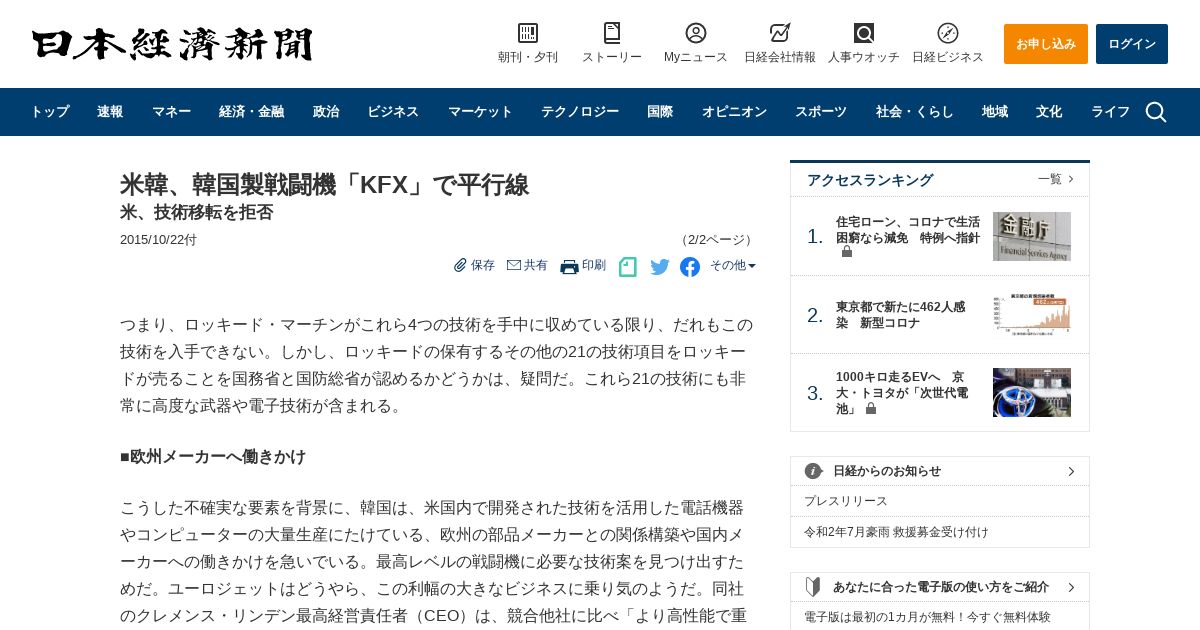Open ranking article 東京都で新たに462人感染
This screenshot has width=1200, height=630.
(901, 315)
